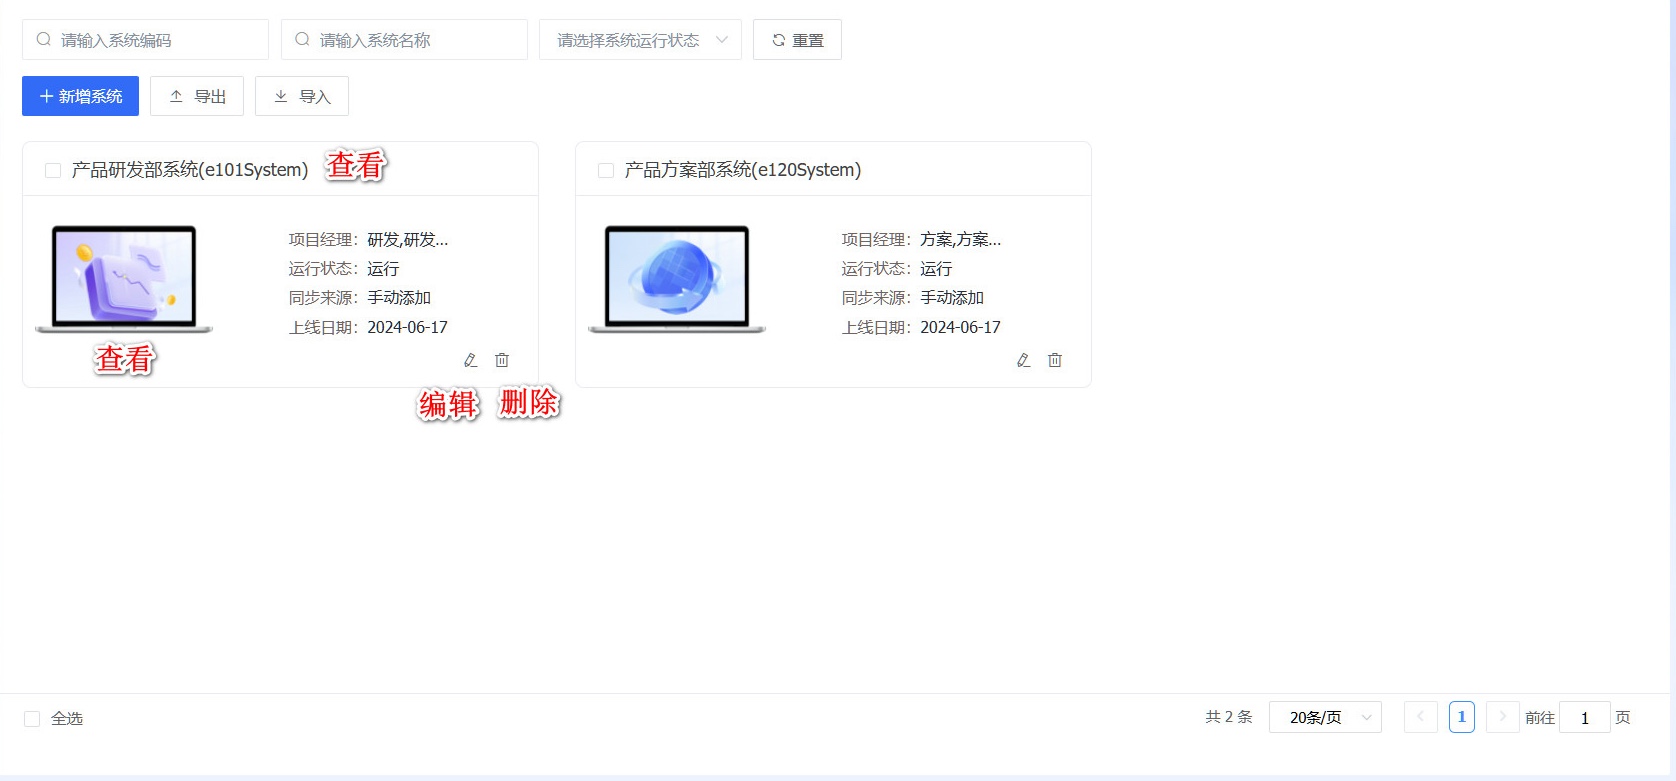Delete the 产品方案部系统 card via trash icon
This screenshot has height=781, width=1676.
coord(1055,360)
